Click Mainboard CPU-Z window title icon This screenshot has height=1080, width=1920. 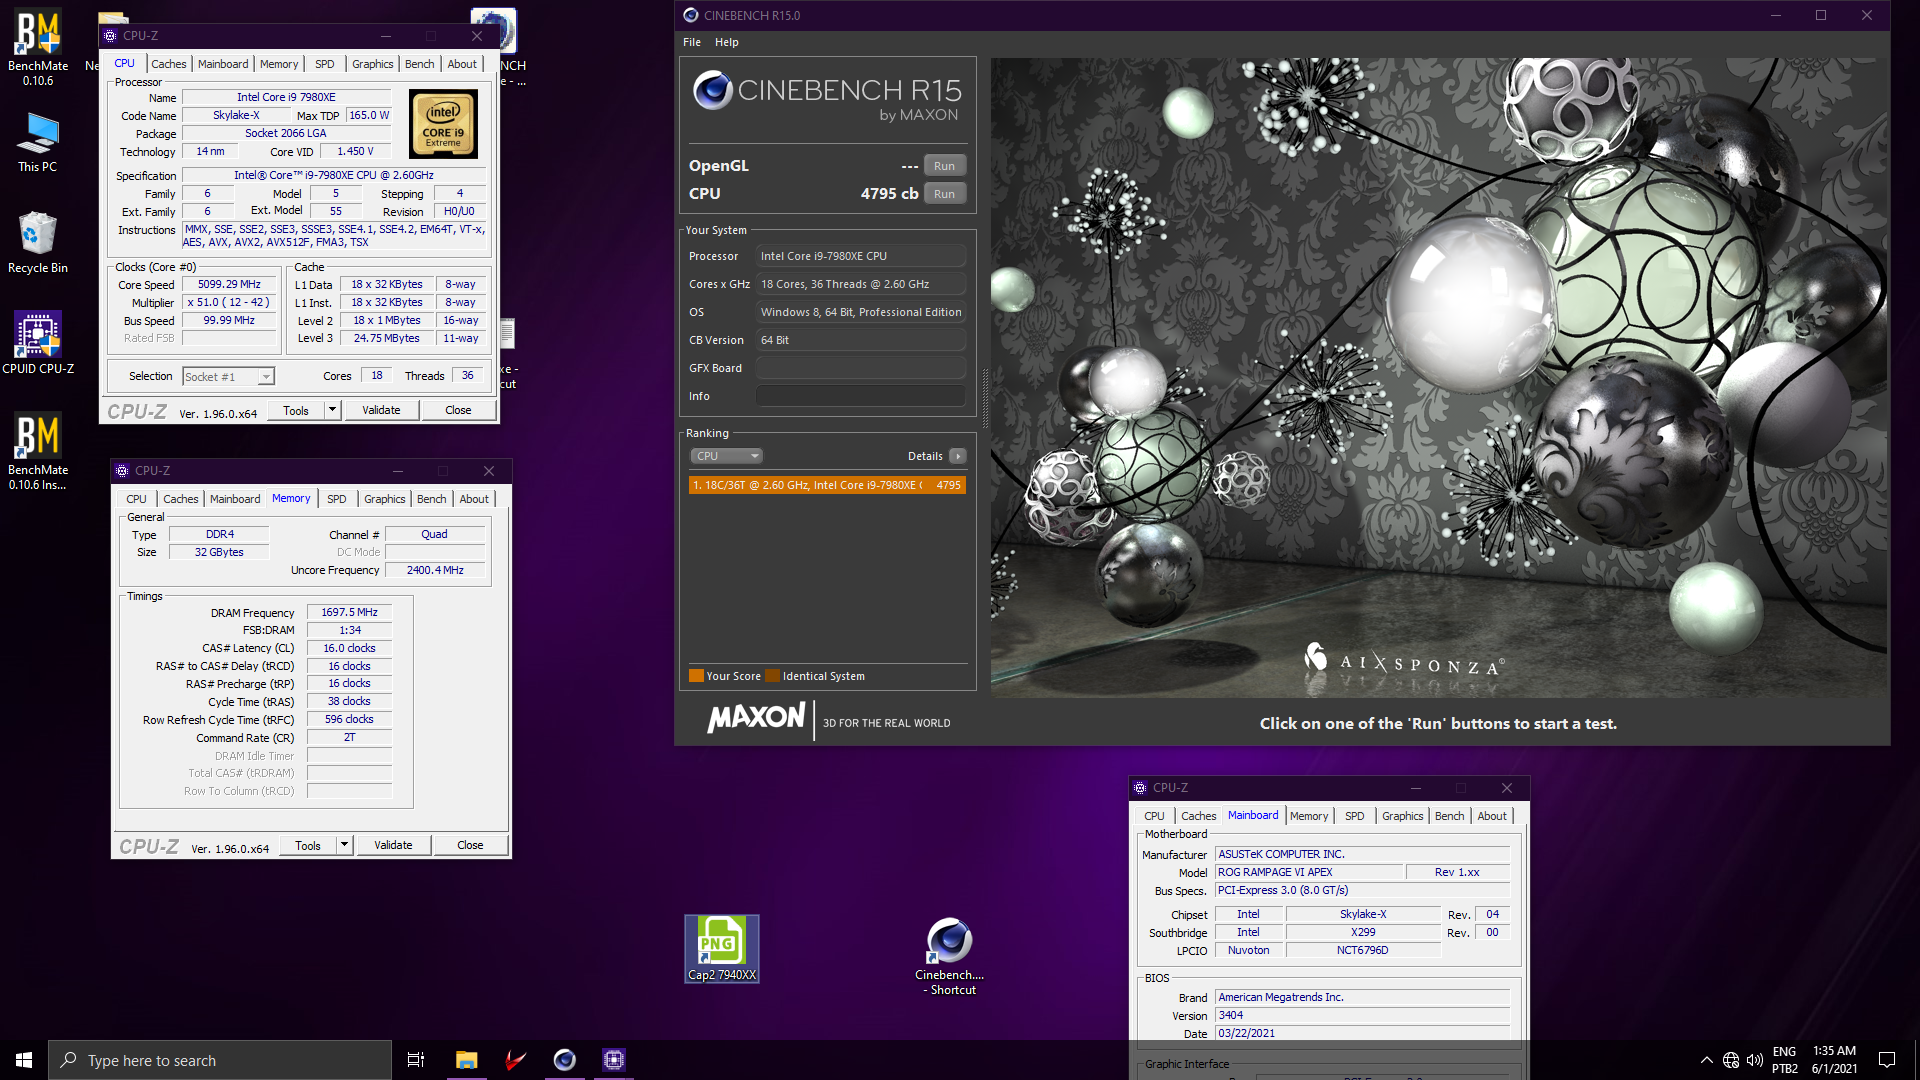click(1140, 788)
